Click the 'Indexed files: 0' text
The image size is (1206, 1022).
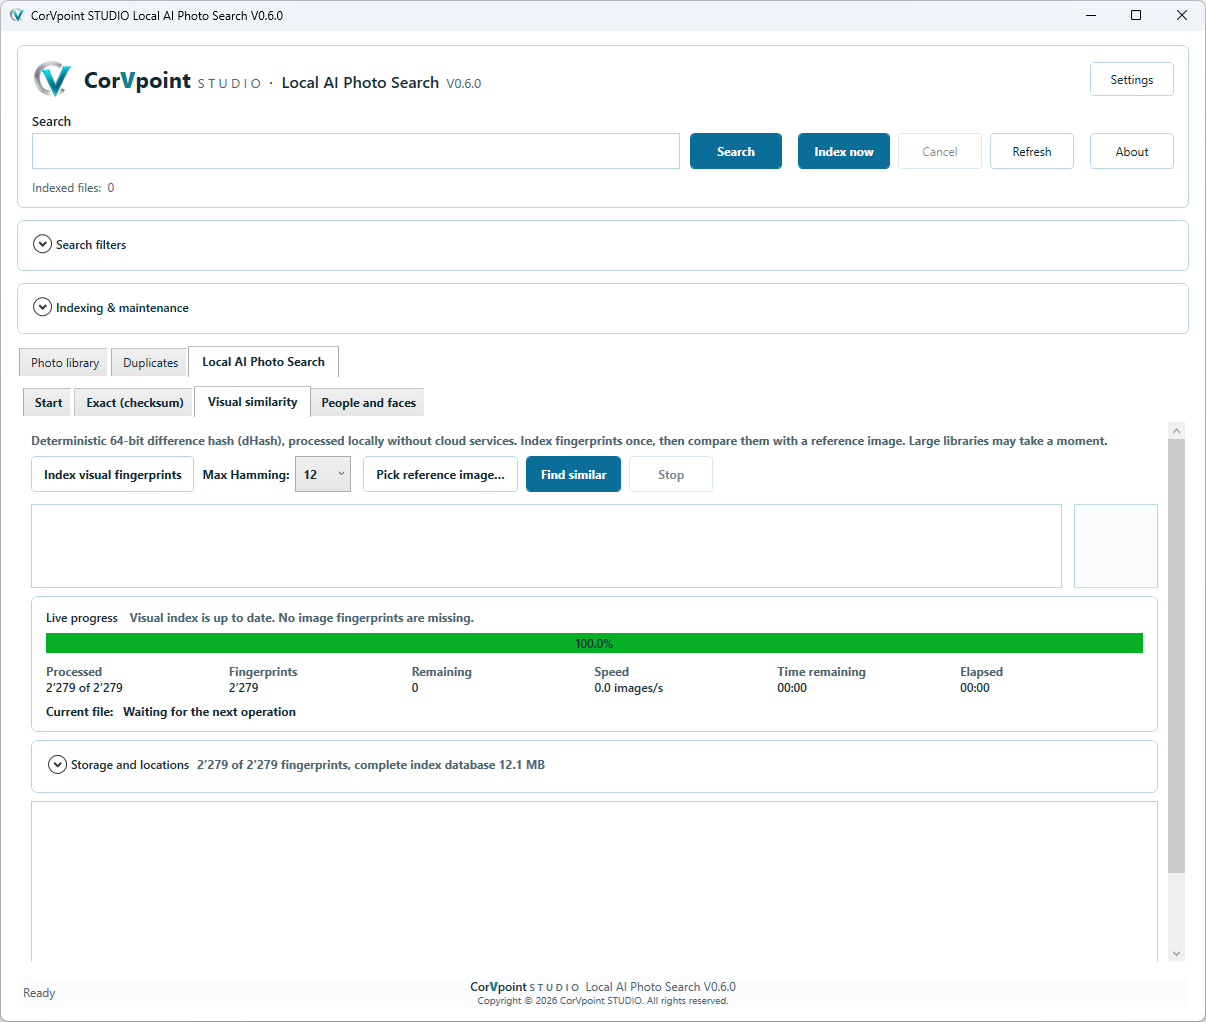[73, 187]
